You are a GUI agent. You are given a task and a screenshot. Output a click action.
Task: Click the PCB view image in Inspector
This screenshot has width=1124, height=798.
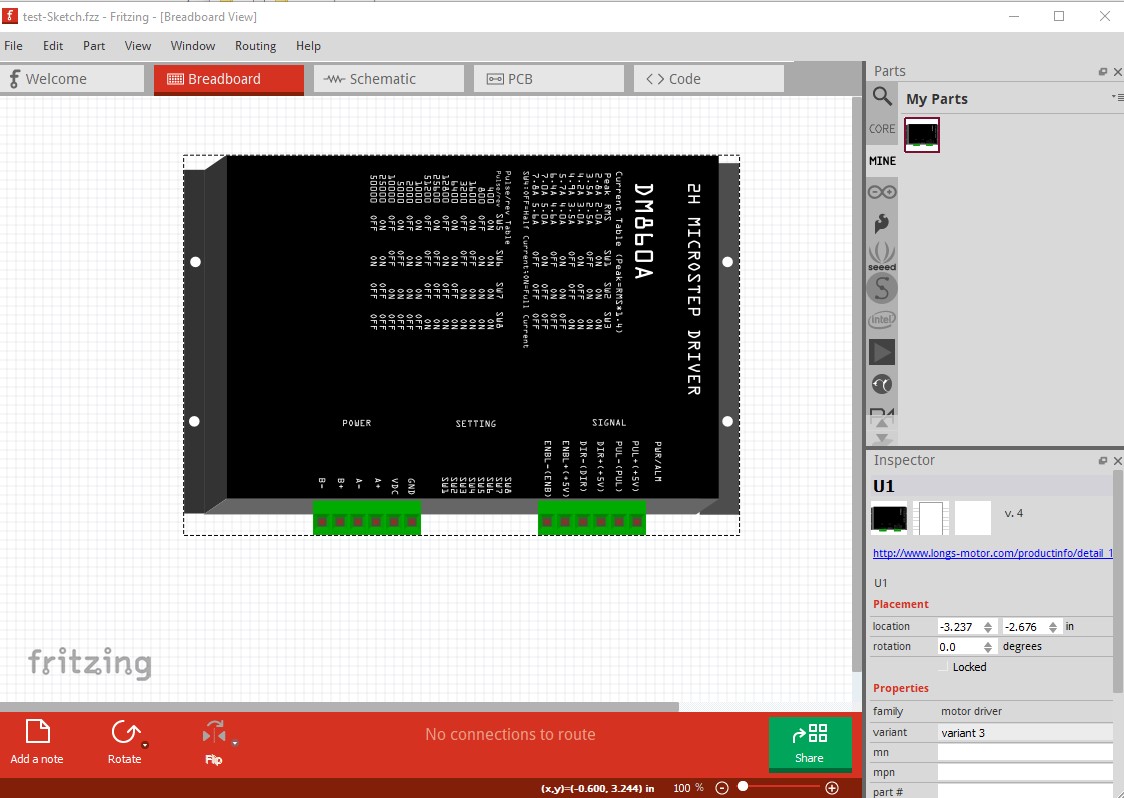pyautogui.click(x=973, y=518)
